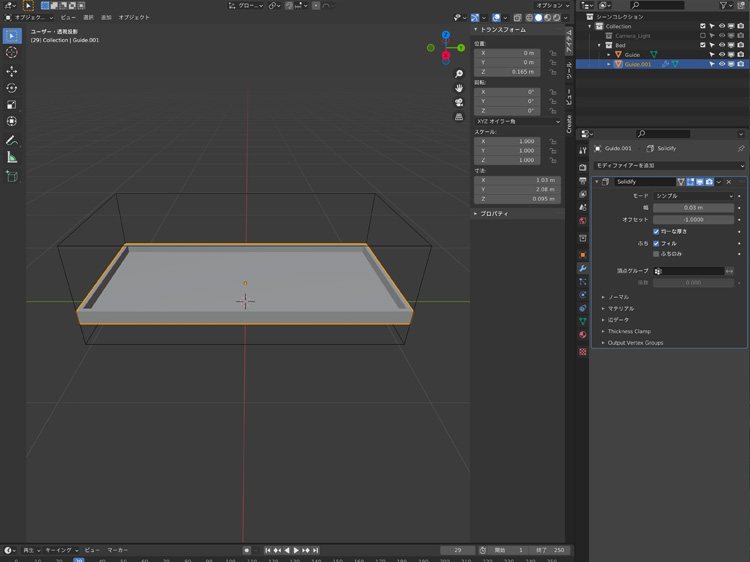The width and height of the screenshot is (750, 562).
Task: Expand the ノーマル section
Action: (x=619, y=297)
